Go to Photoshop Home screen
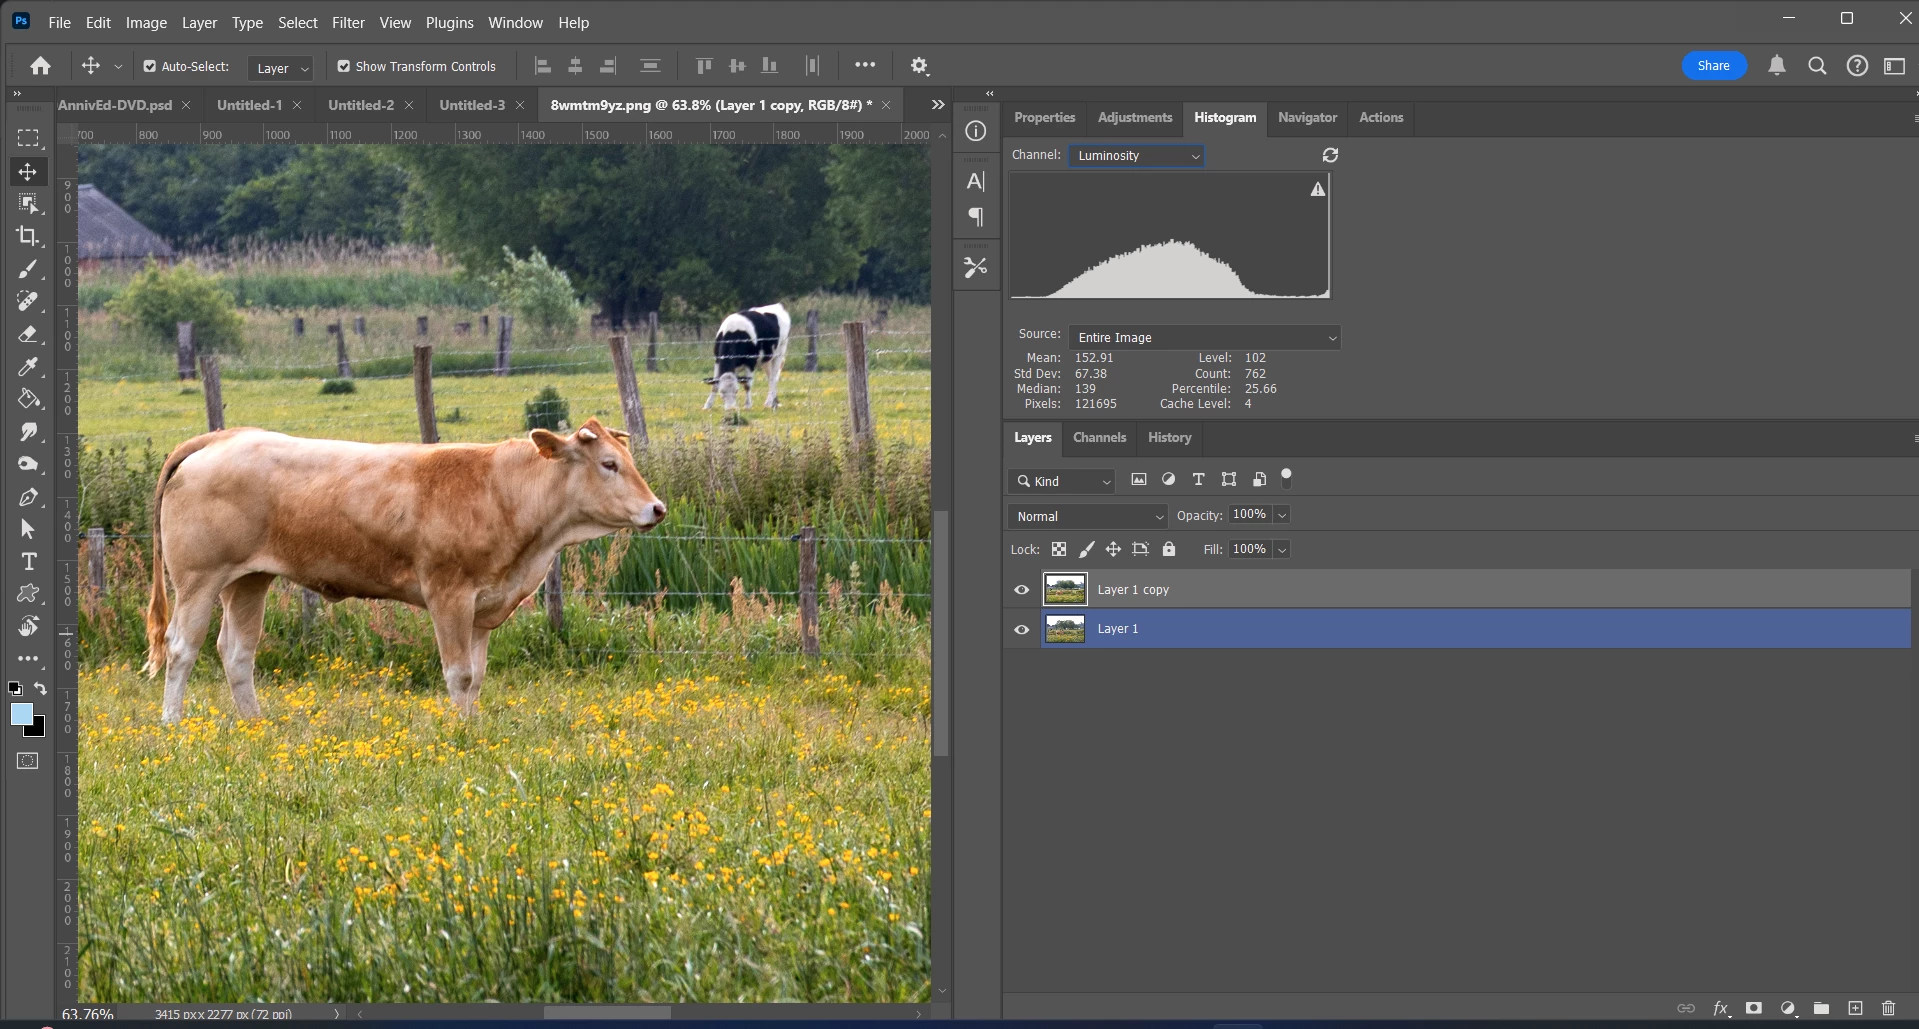The height and width of the screenshot is (1029, 1919). [x=40, y=66]
